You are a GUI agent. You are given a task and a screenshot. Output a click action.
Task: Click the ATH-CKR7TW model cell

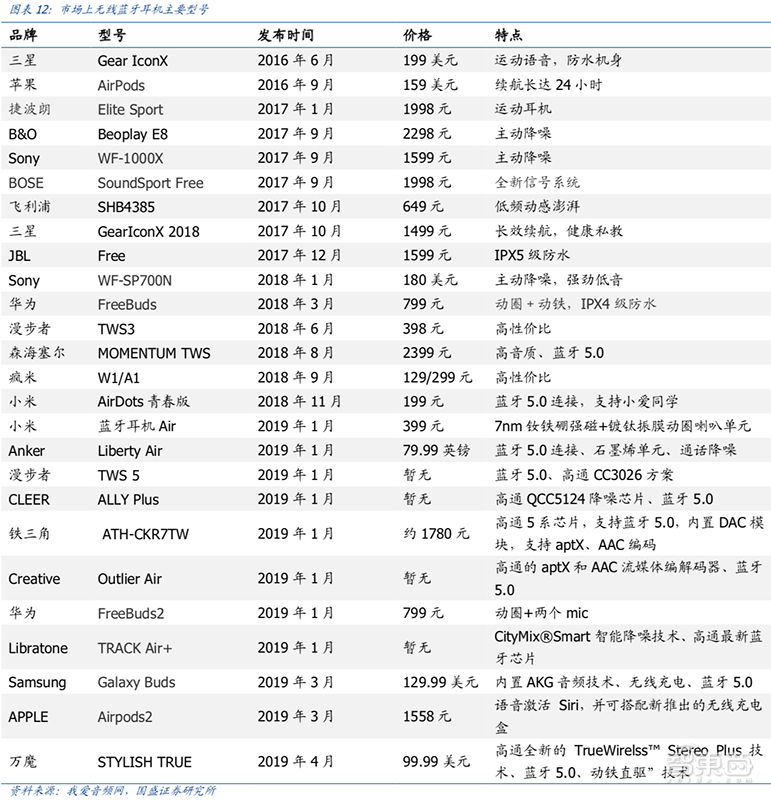[145, 534]
